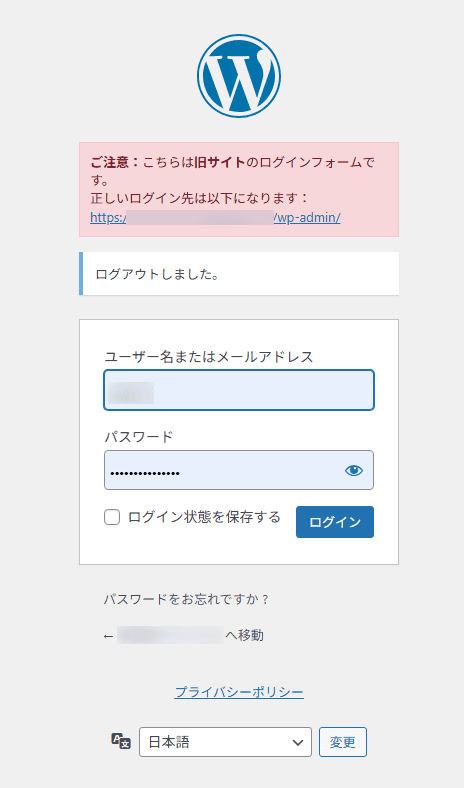Click the パスワード field label
This screenshot has height=788, width=464.
pos(139,437)
